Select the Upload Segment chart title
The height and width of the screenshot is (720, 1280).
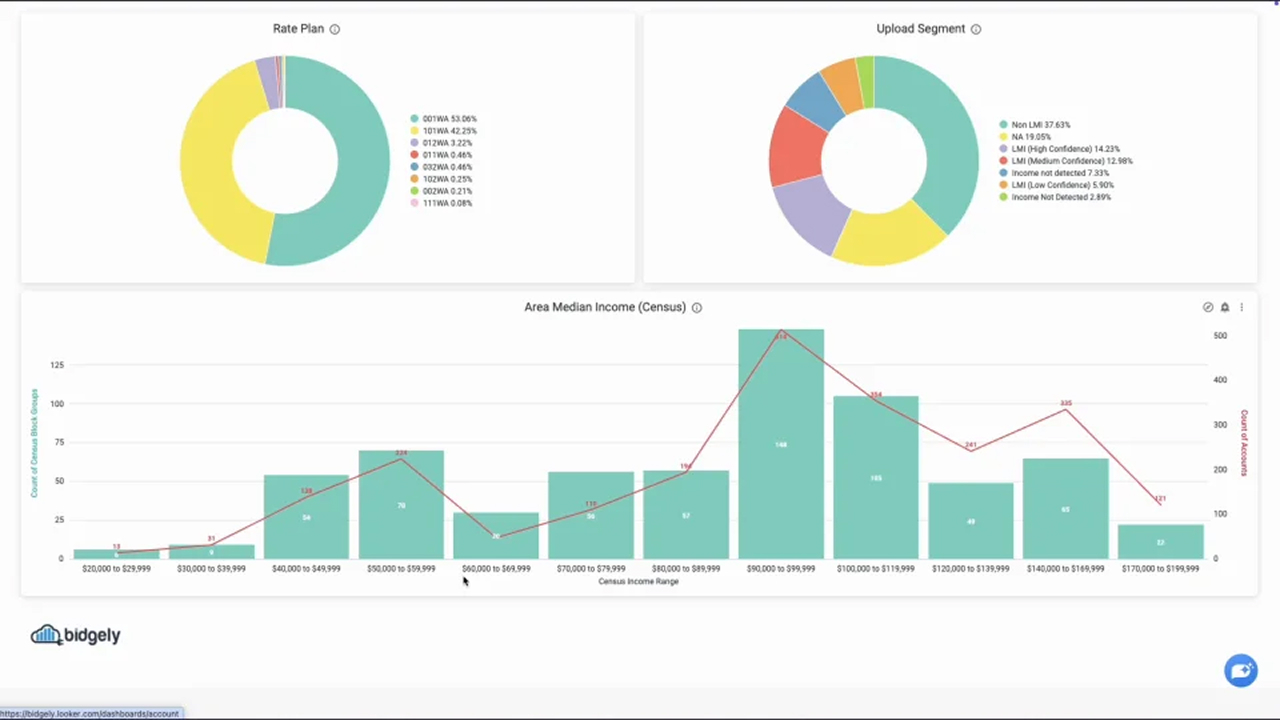(920, 28)
